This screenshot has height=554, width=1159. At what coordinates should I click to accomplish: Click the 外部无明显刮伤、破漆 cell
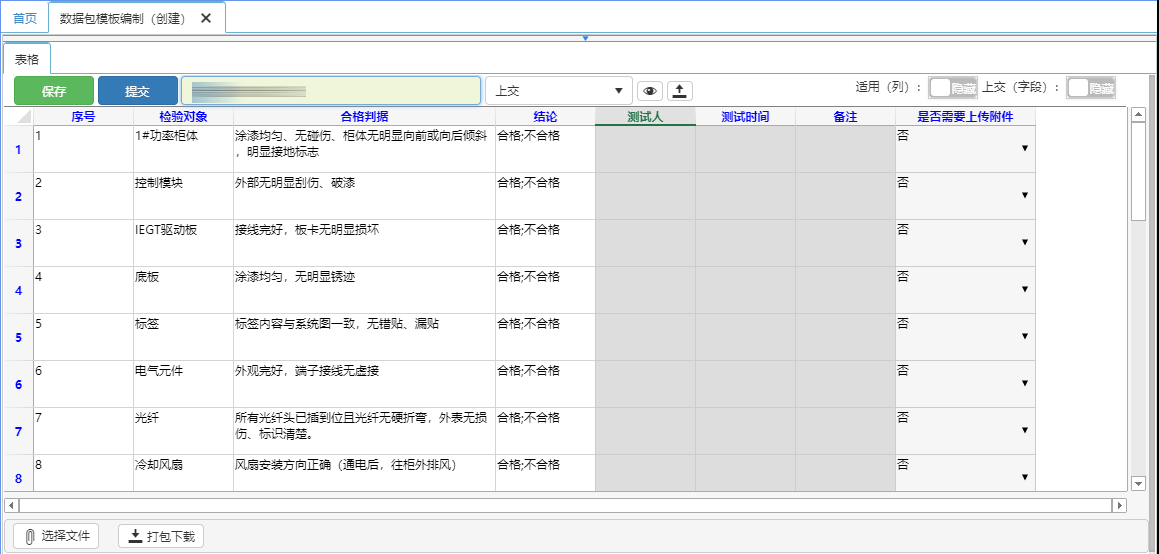coord(364,196)
